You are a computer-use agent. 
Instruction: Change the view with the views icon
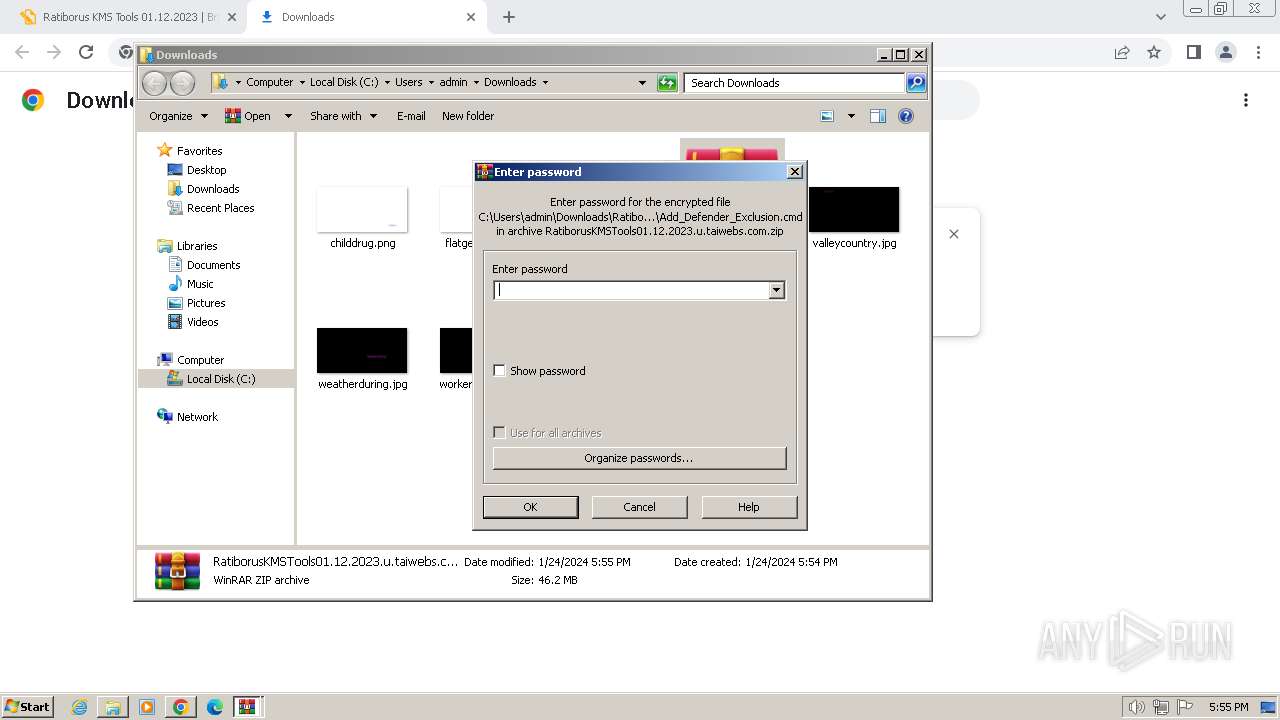click(x=827, y=116)
